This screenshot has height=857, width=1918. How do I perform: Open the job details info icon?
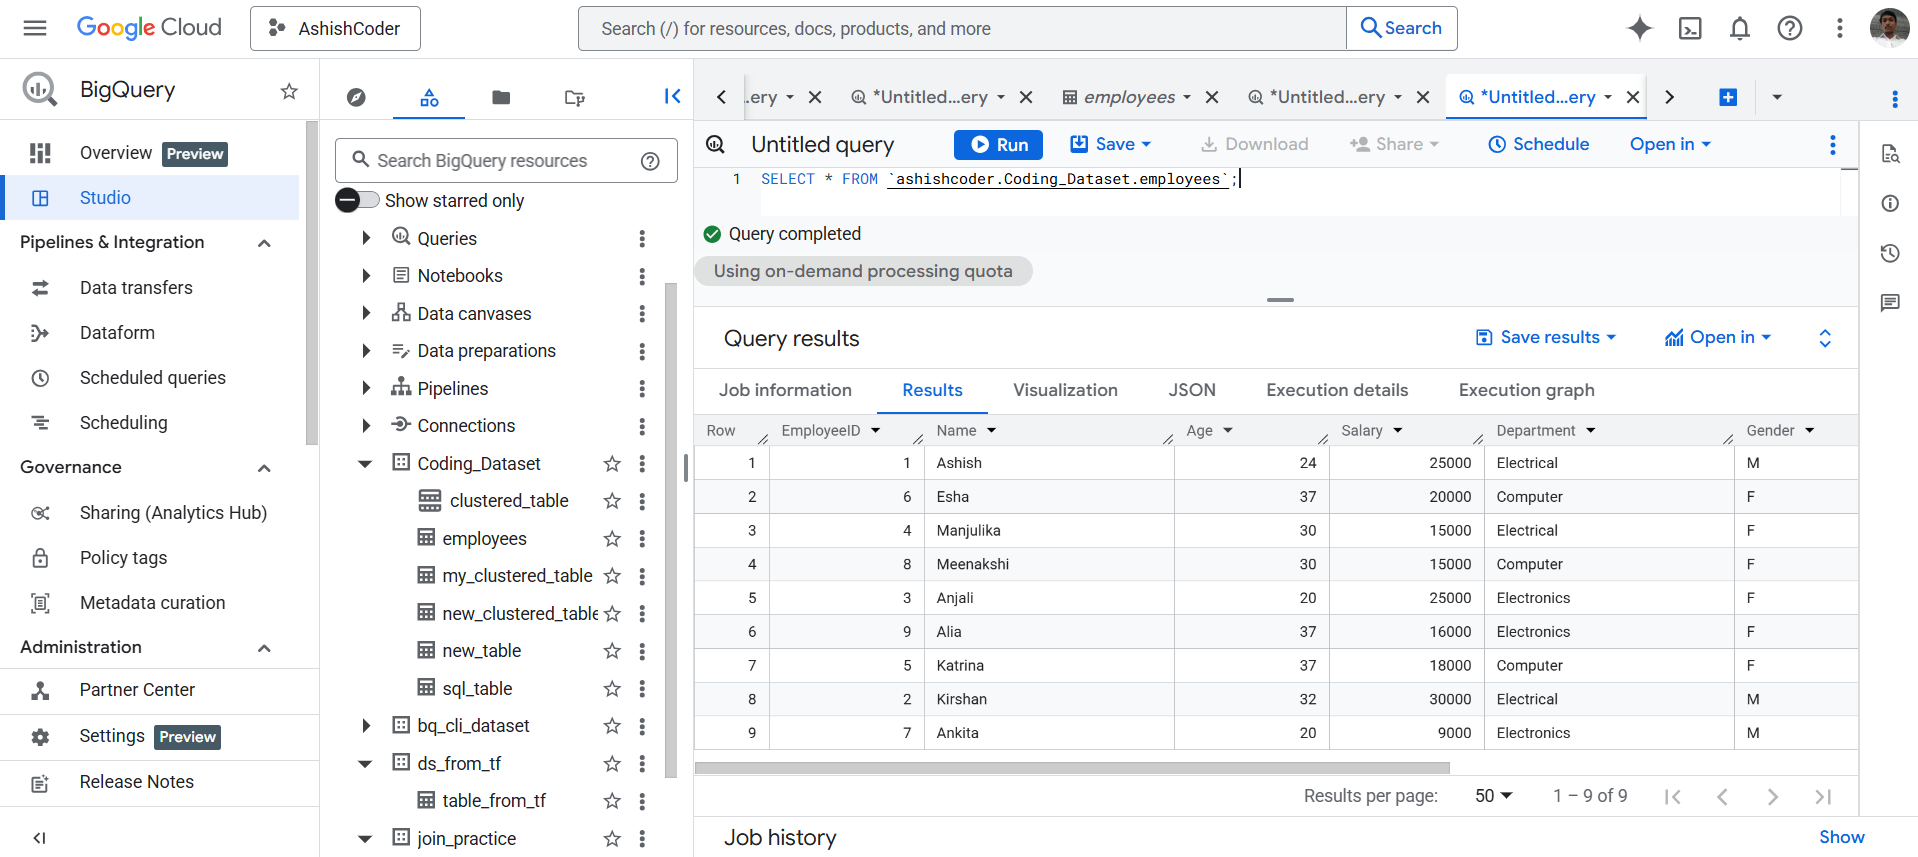tap(1889, 203)
